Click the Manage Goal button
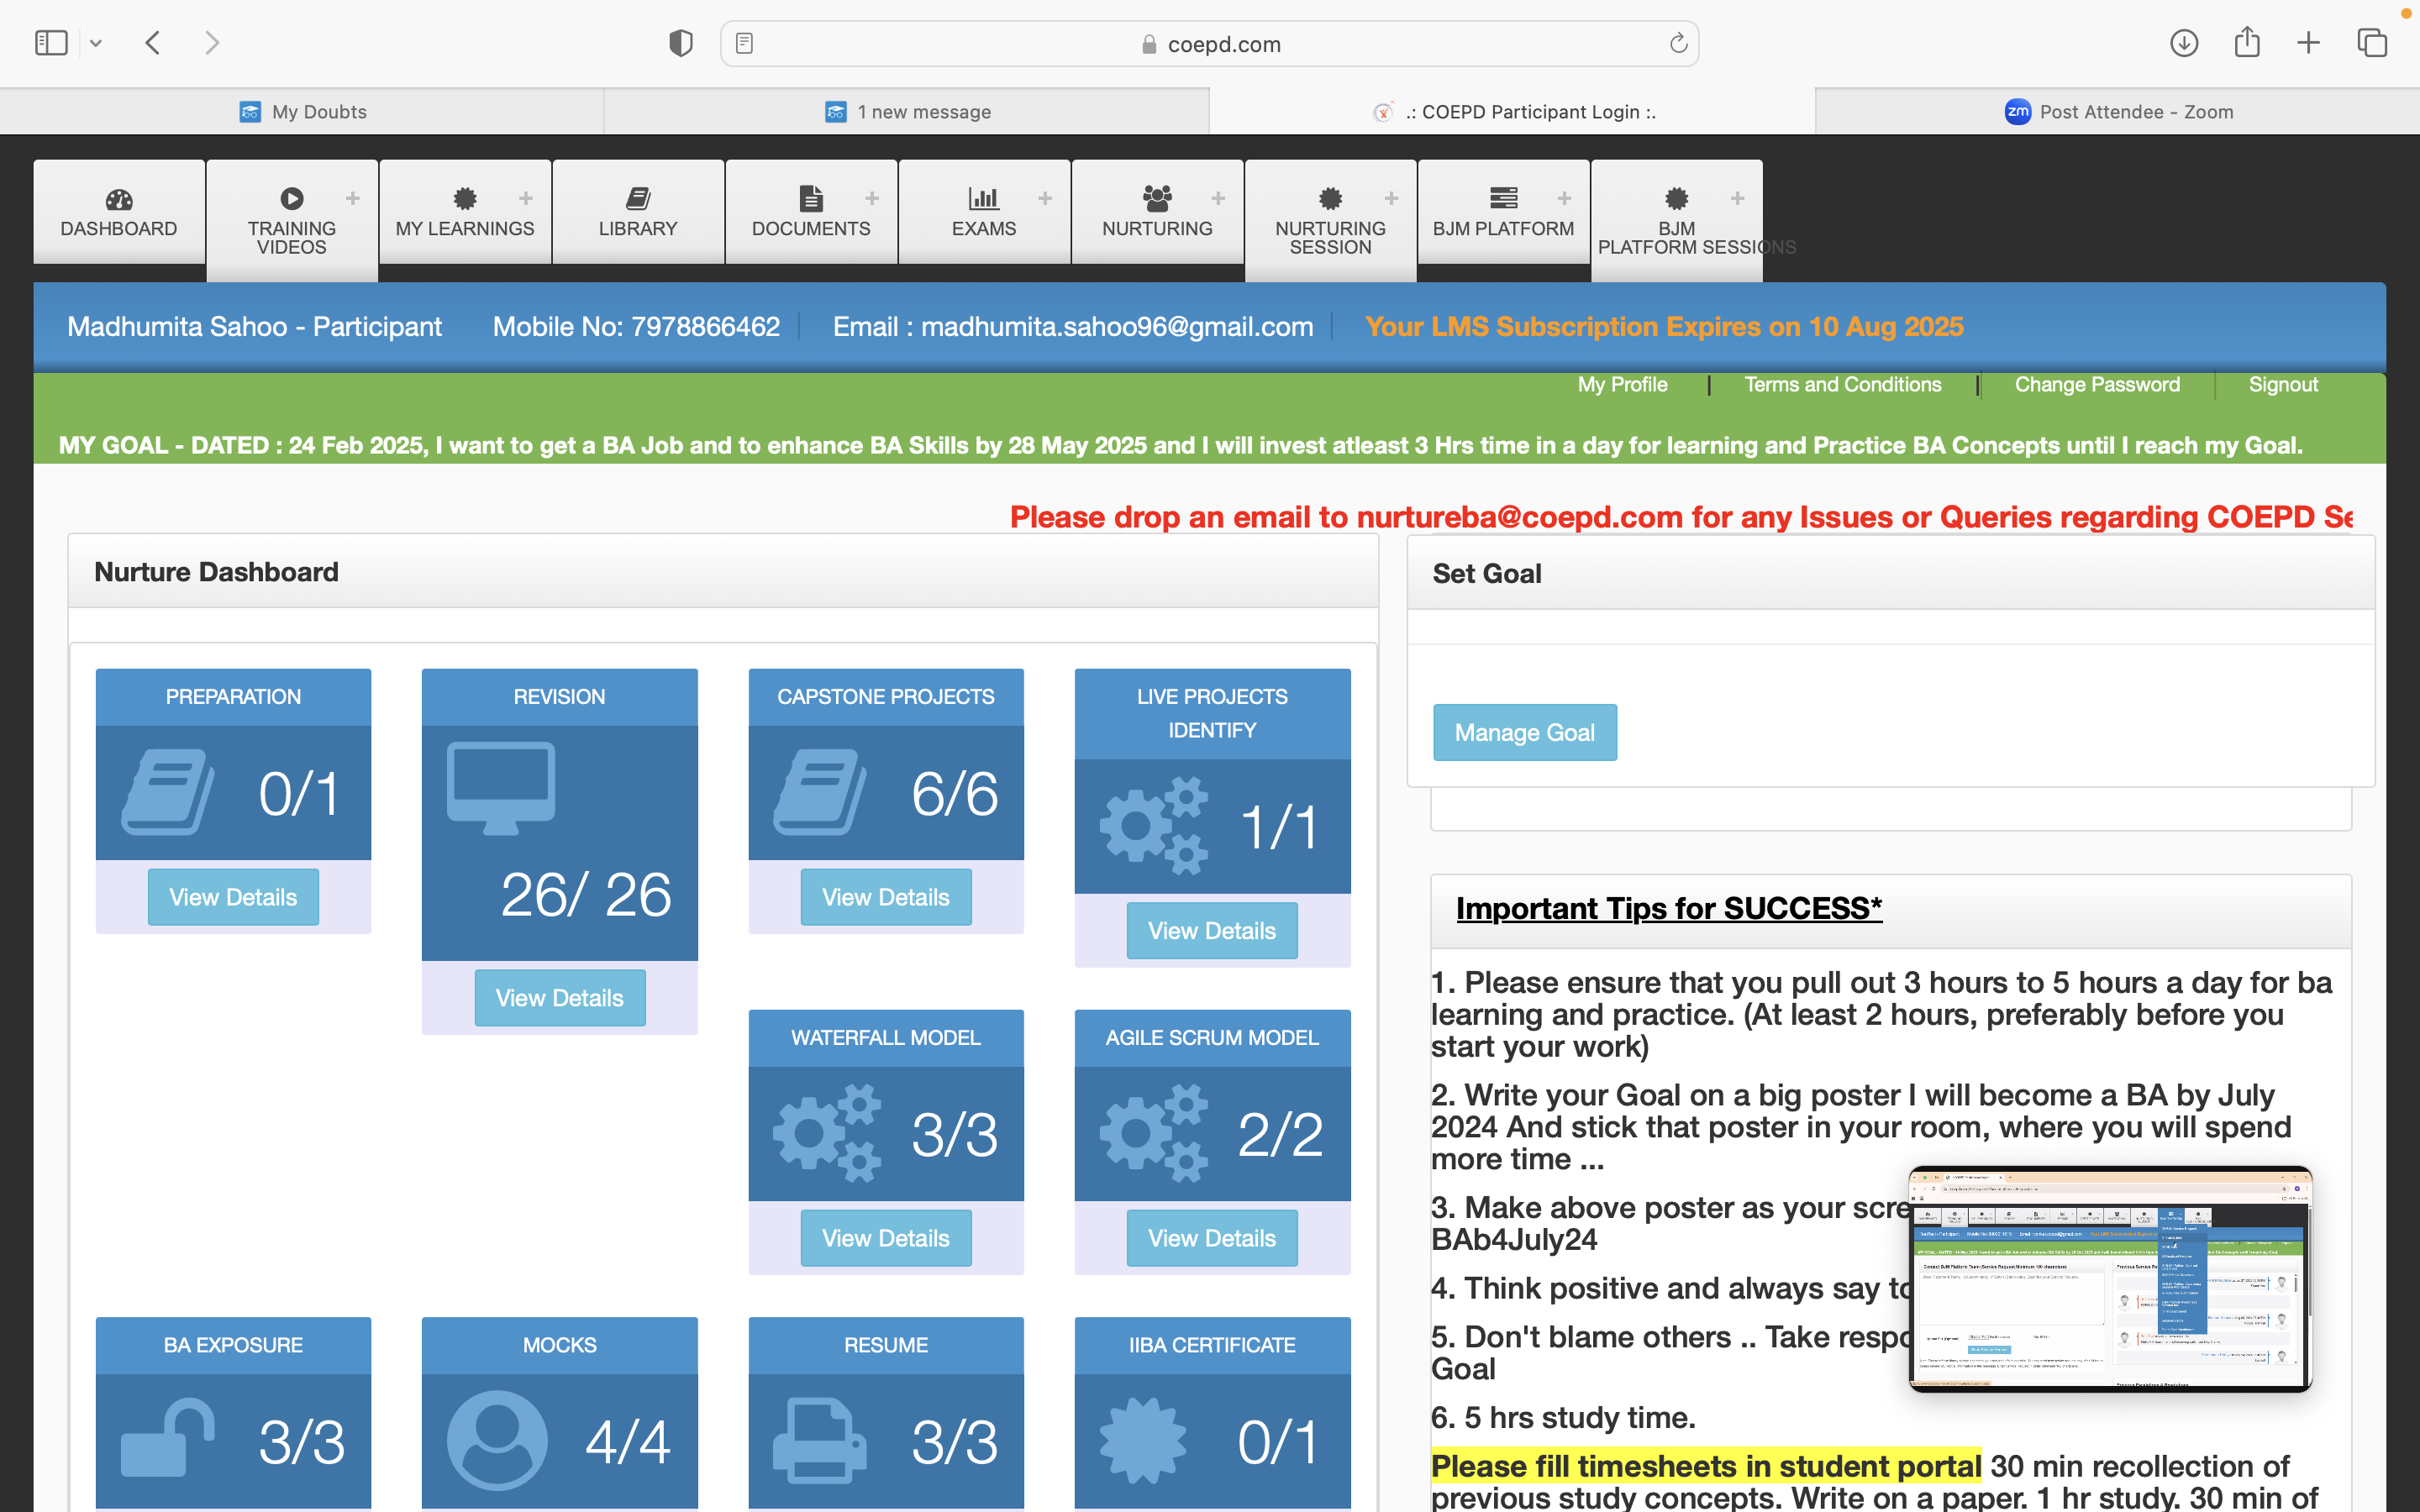 pyautogui.click(x=1524, y=732)
